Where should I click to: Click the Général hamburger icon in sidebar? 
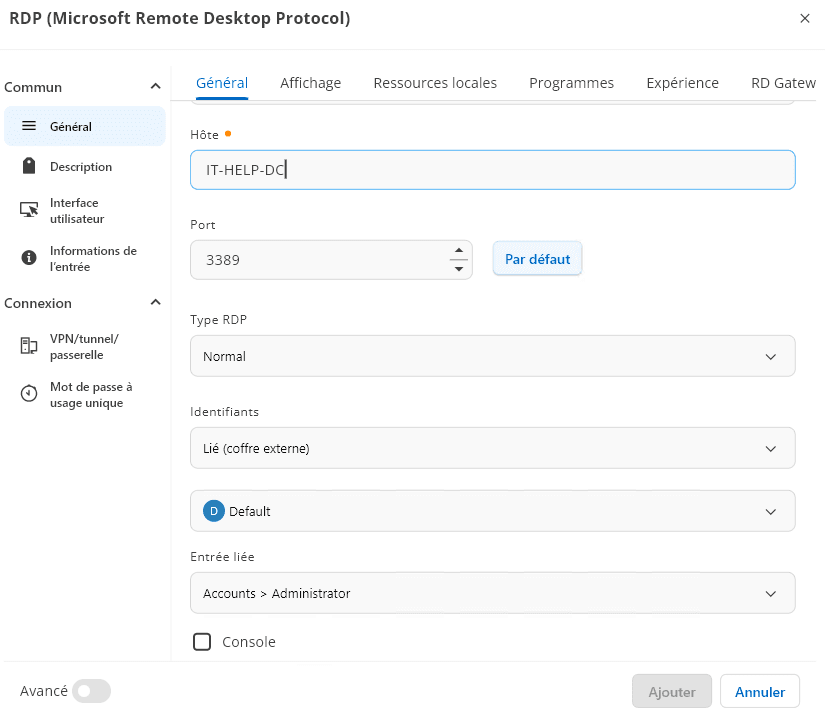29,126
